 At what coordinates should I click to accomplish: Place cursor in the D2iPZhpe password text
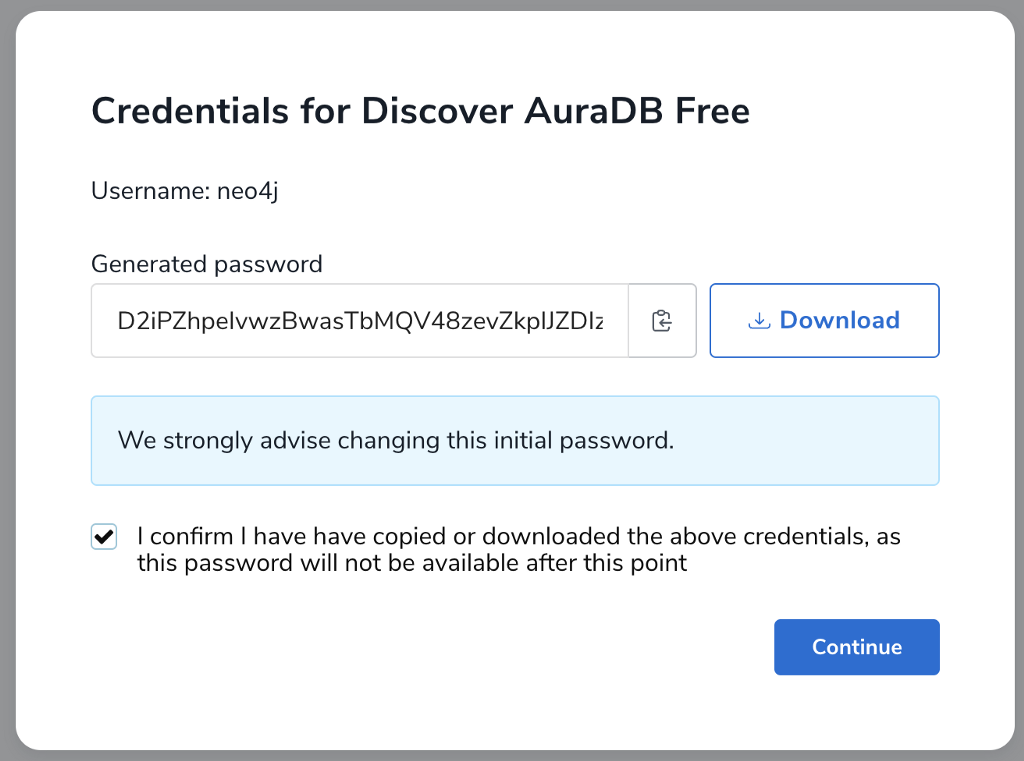(x=360, y=321)
